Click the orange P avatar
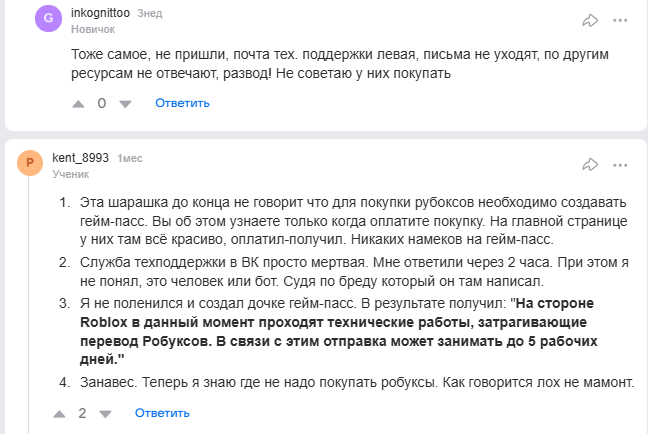Viewport: 648px width, 434px height. (30, 164)
